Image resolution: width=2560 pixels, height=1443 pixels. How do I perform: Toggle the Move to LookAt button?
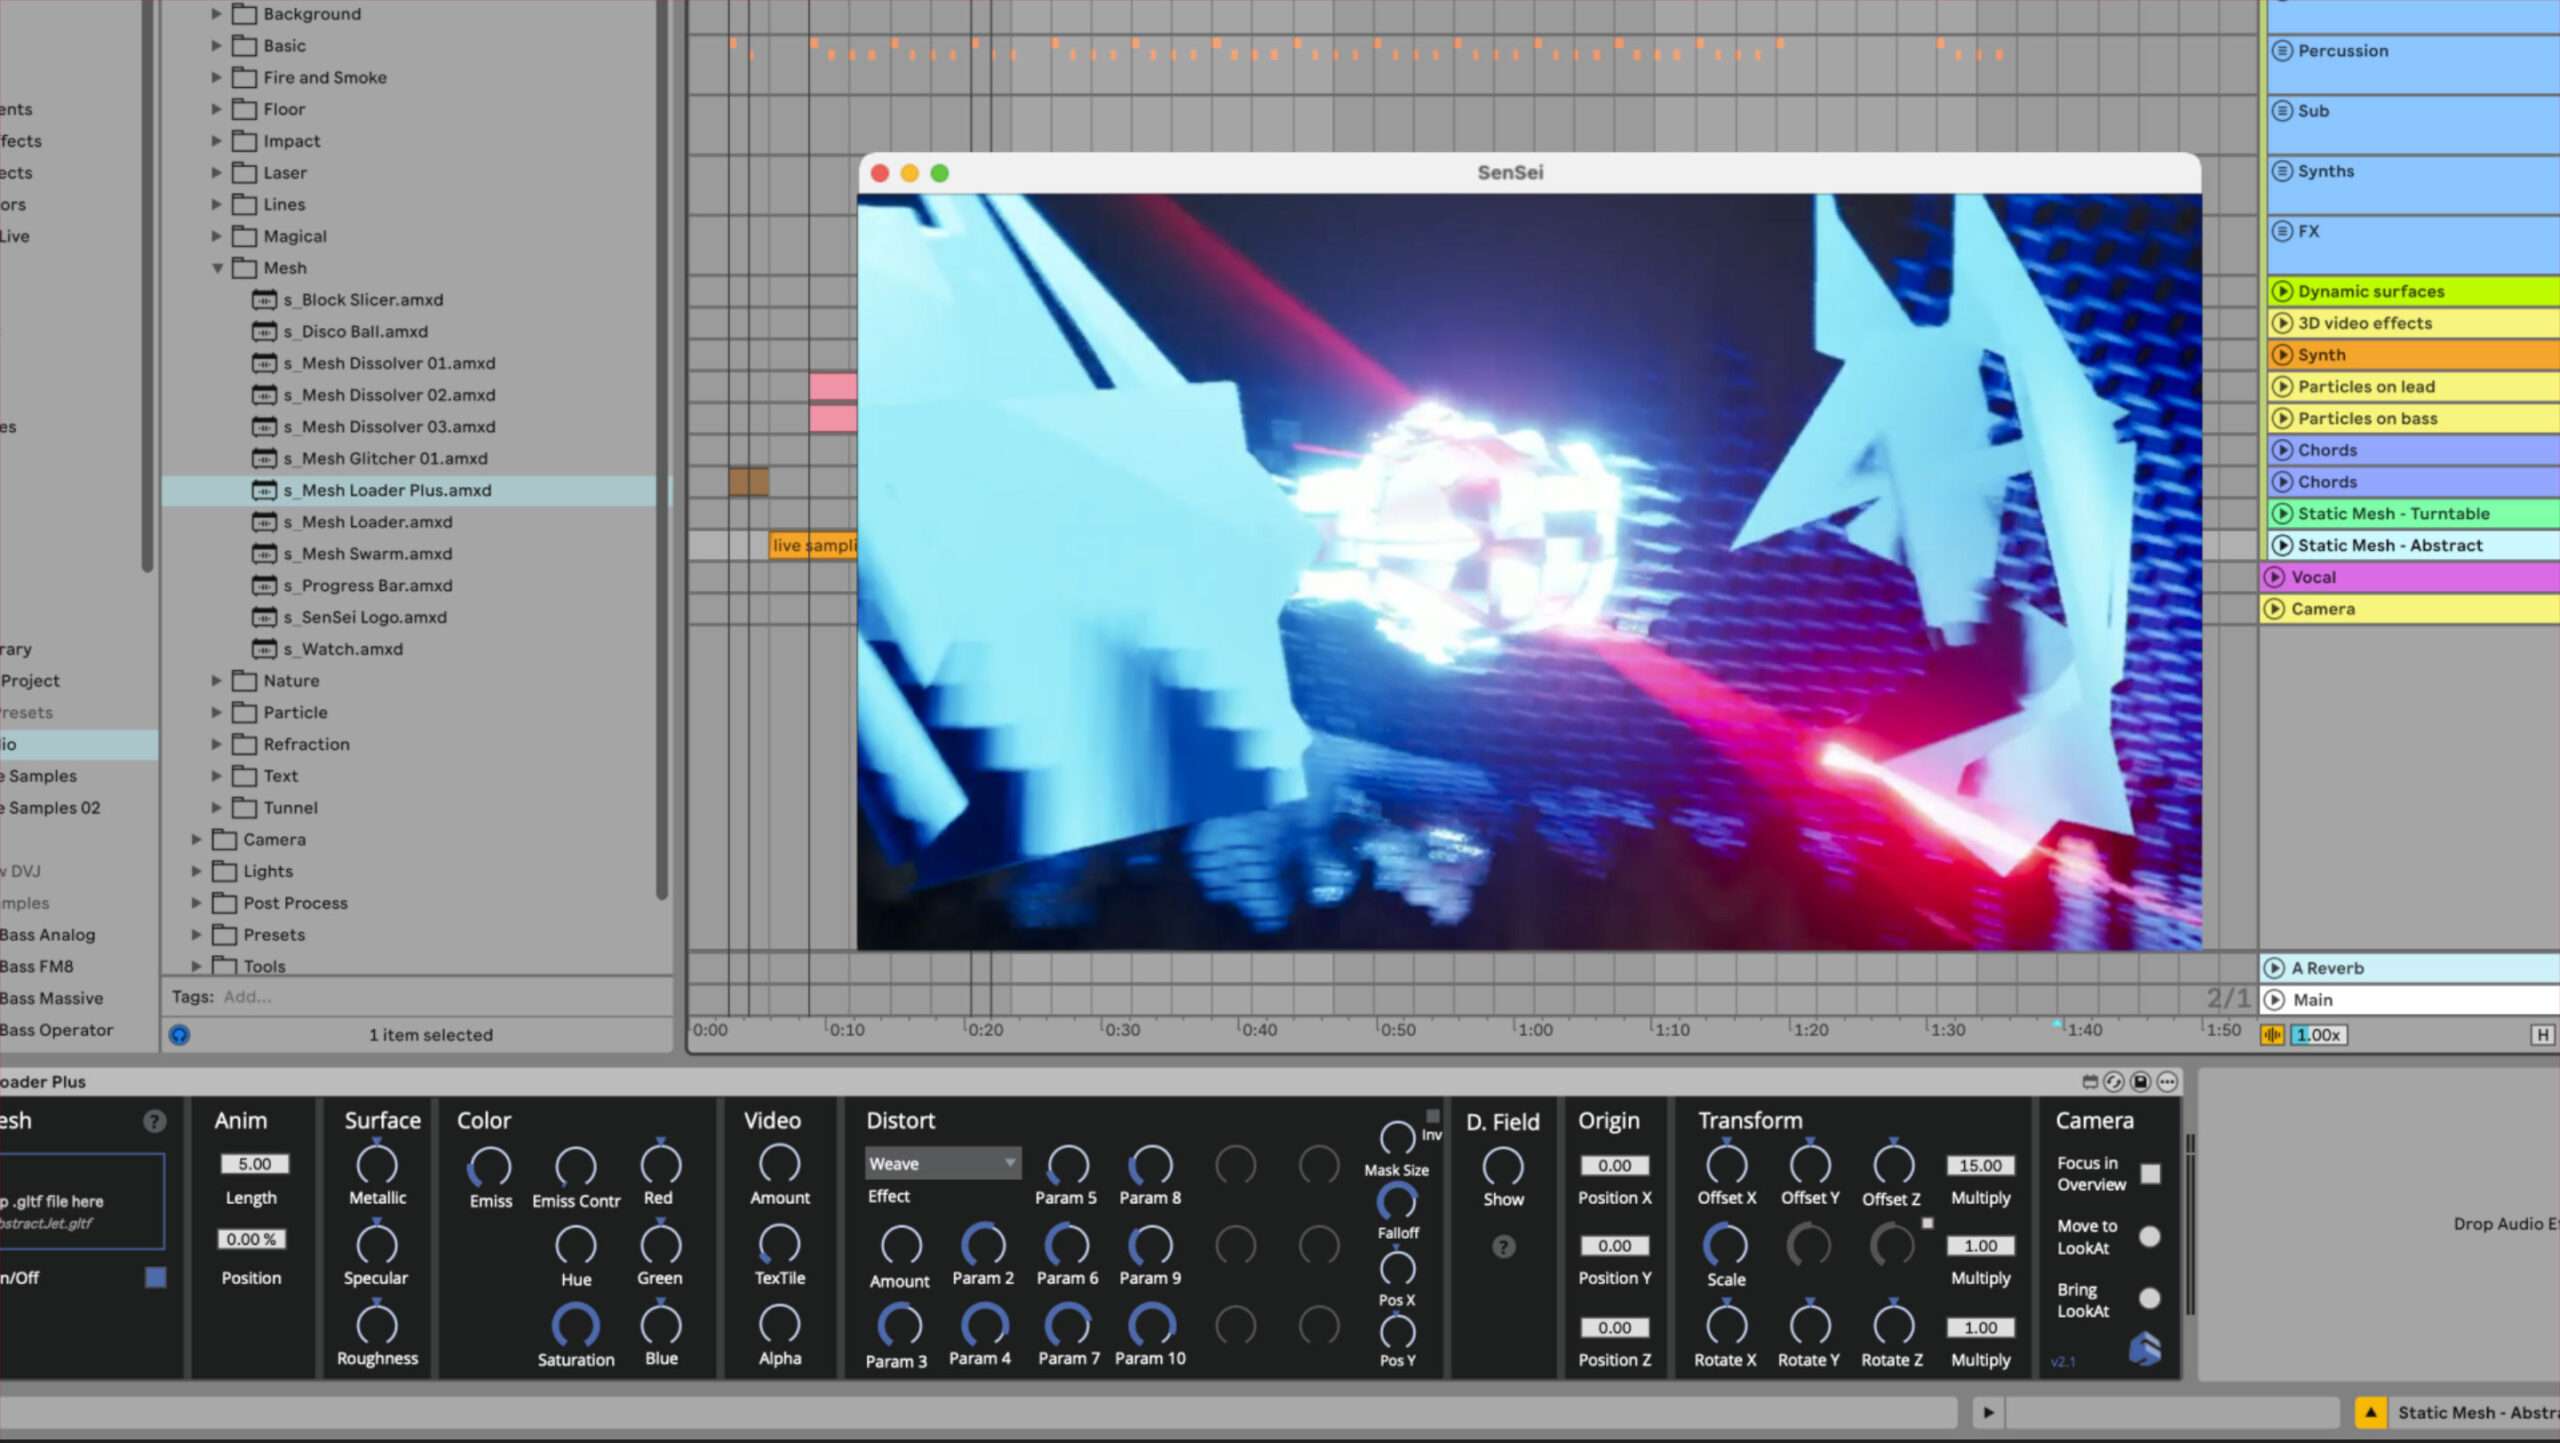(x=2150, y=1237)
